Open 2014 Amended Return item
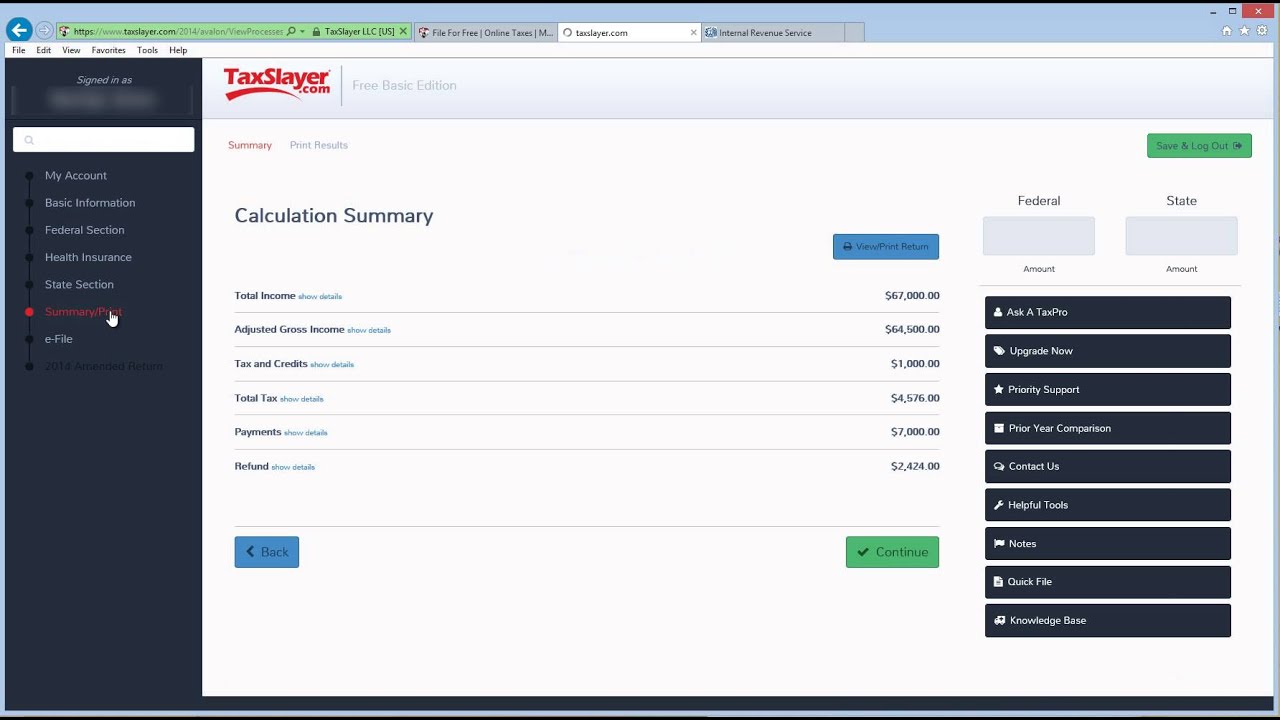This screenshot has height=720, width=1280. coord(103,366)
